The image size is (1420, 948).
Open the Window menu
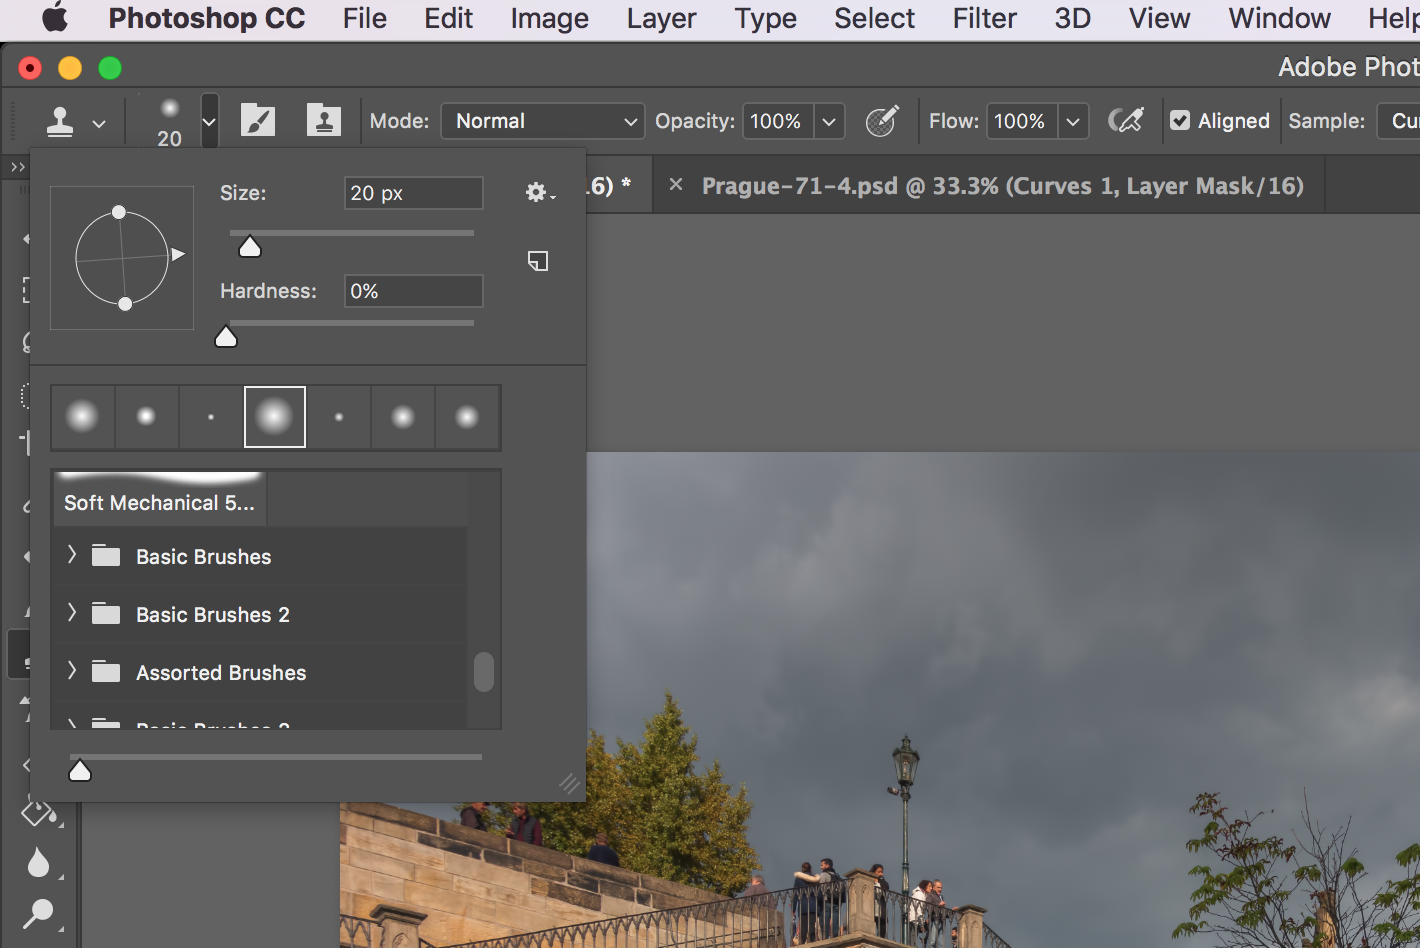[1280, 18]
